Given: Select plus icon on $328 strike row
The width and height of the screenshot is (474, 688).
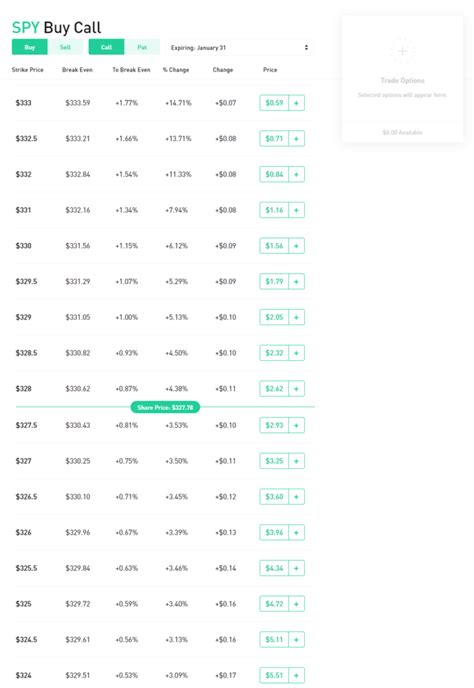Looking at the screenshot, I should [x=296, y=389].
